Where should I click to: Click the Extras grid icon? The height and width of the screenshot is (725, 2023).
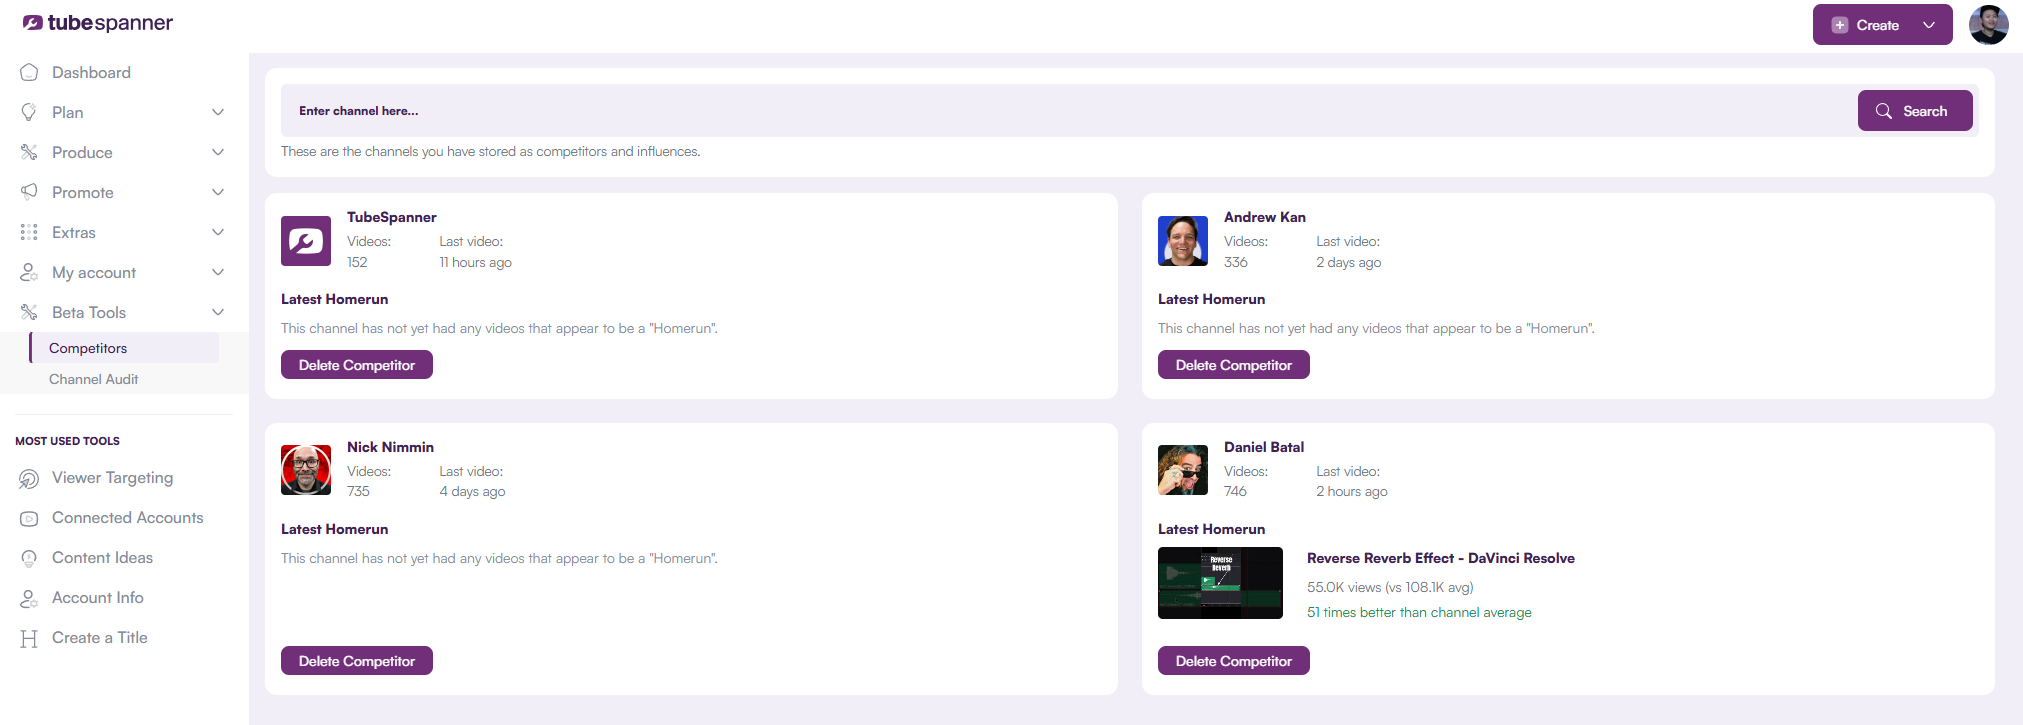coord(29,232)
